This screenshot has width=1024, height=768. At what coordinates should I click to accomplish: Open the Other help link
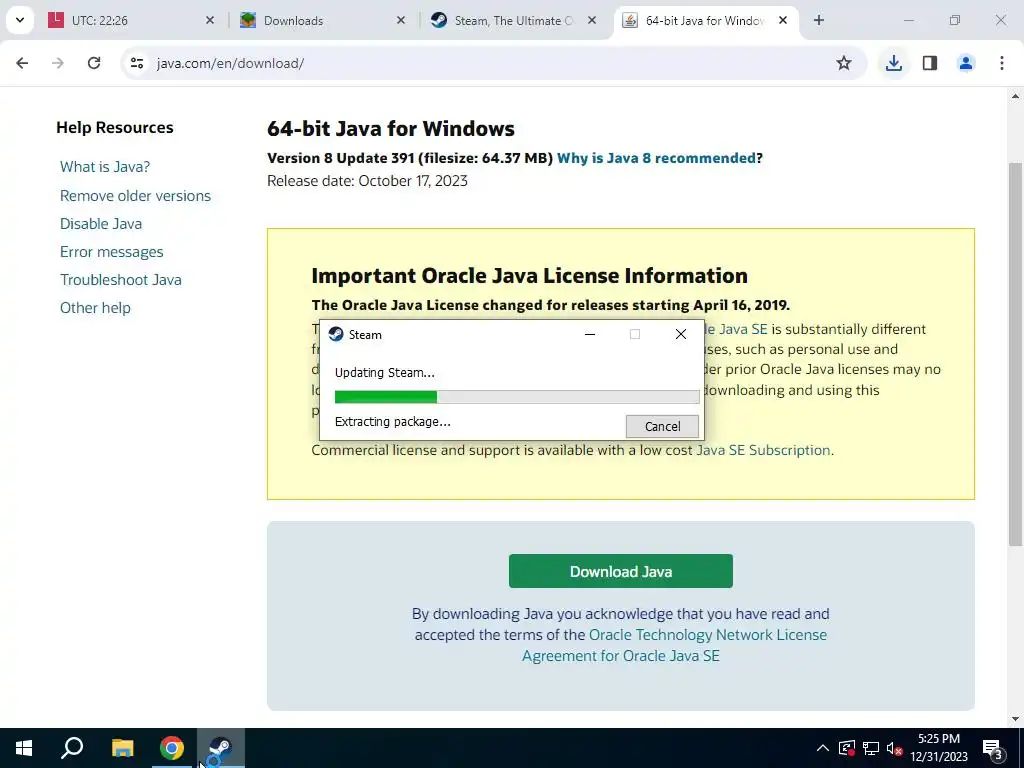(95, 308)
